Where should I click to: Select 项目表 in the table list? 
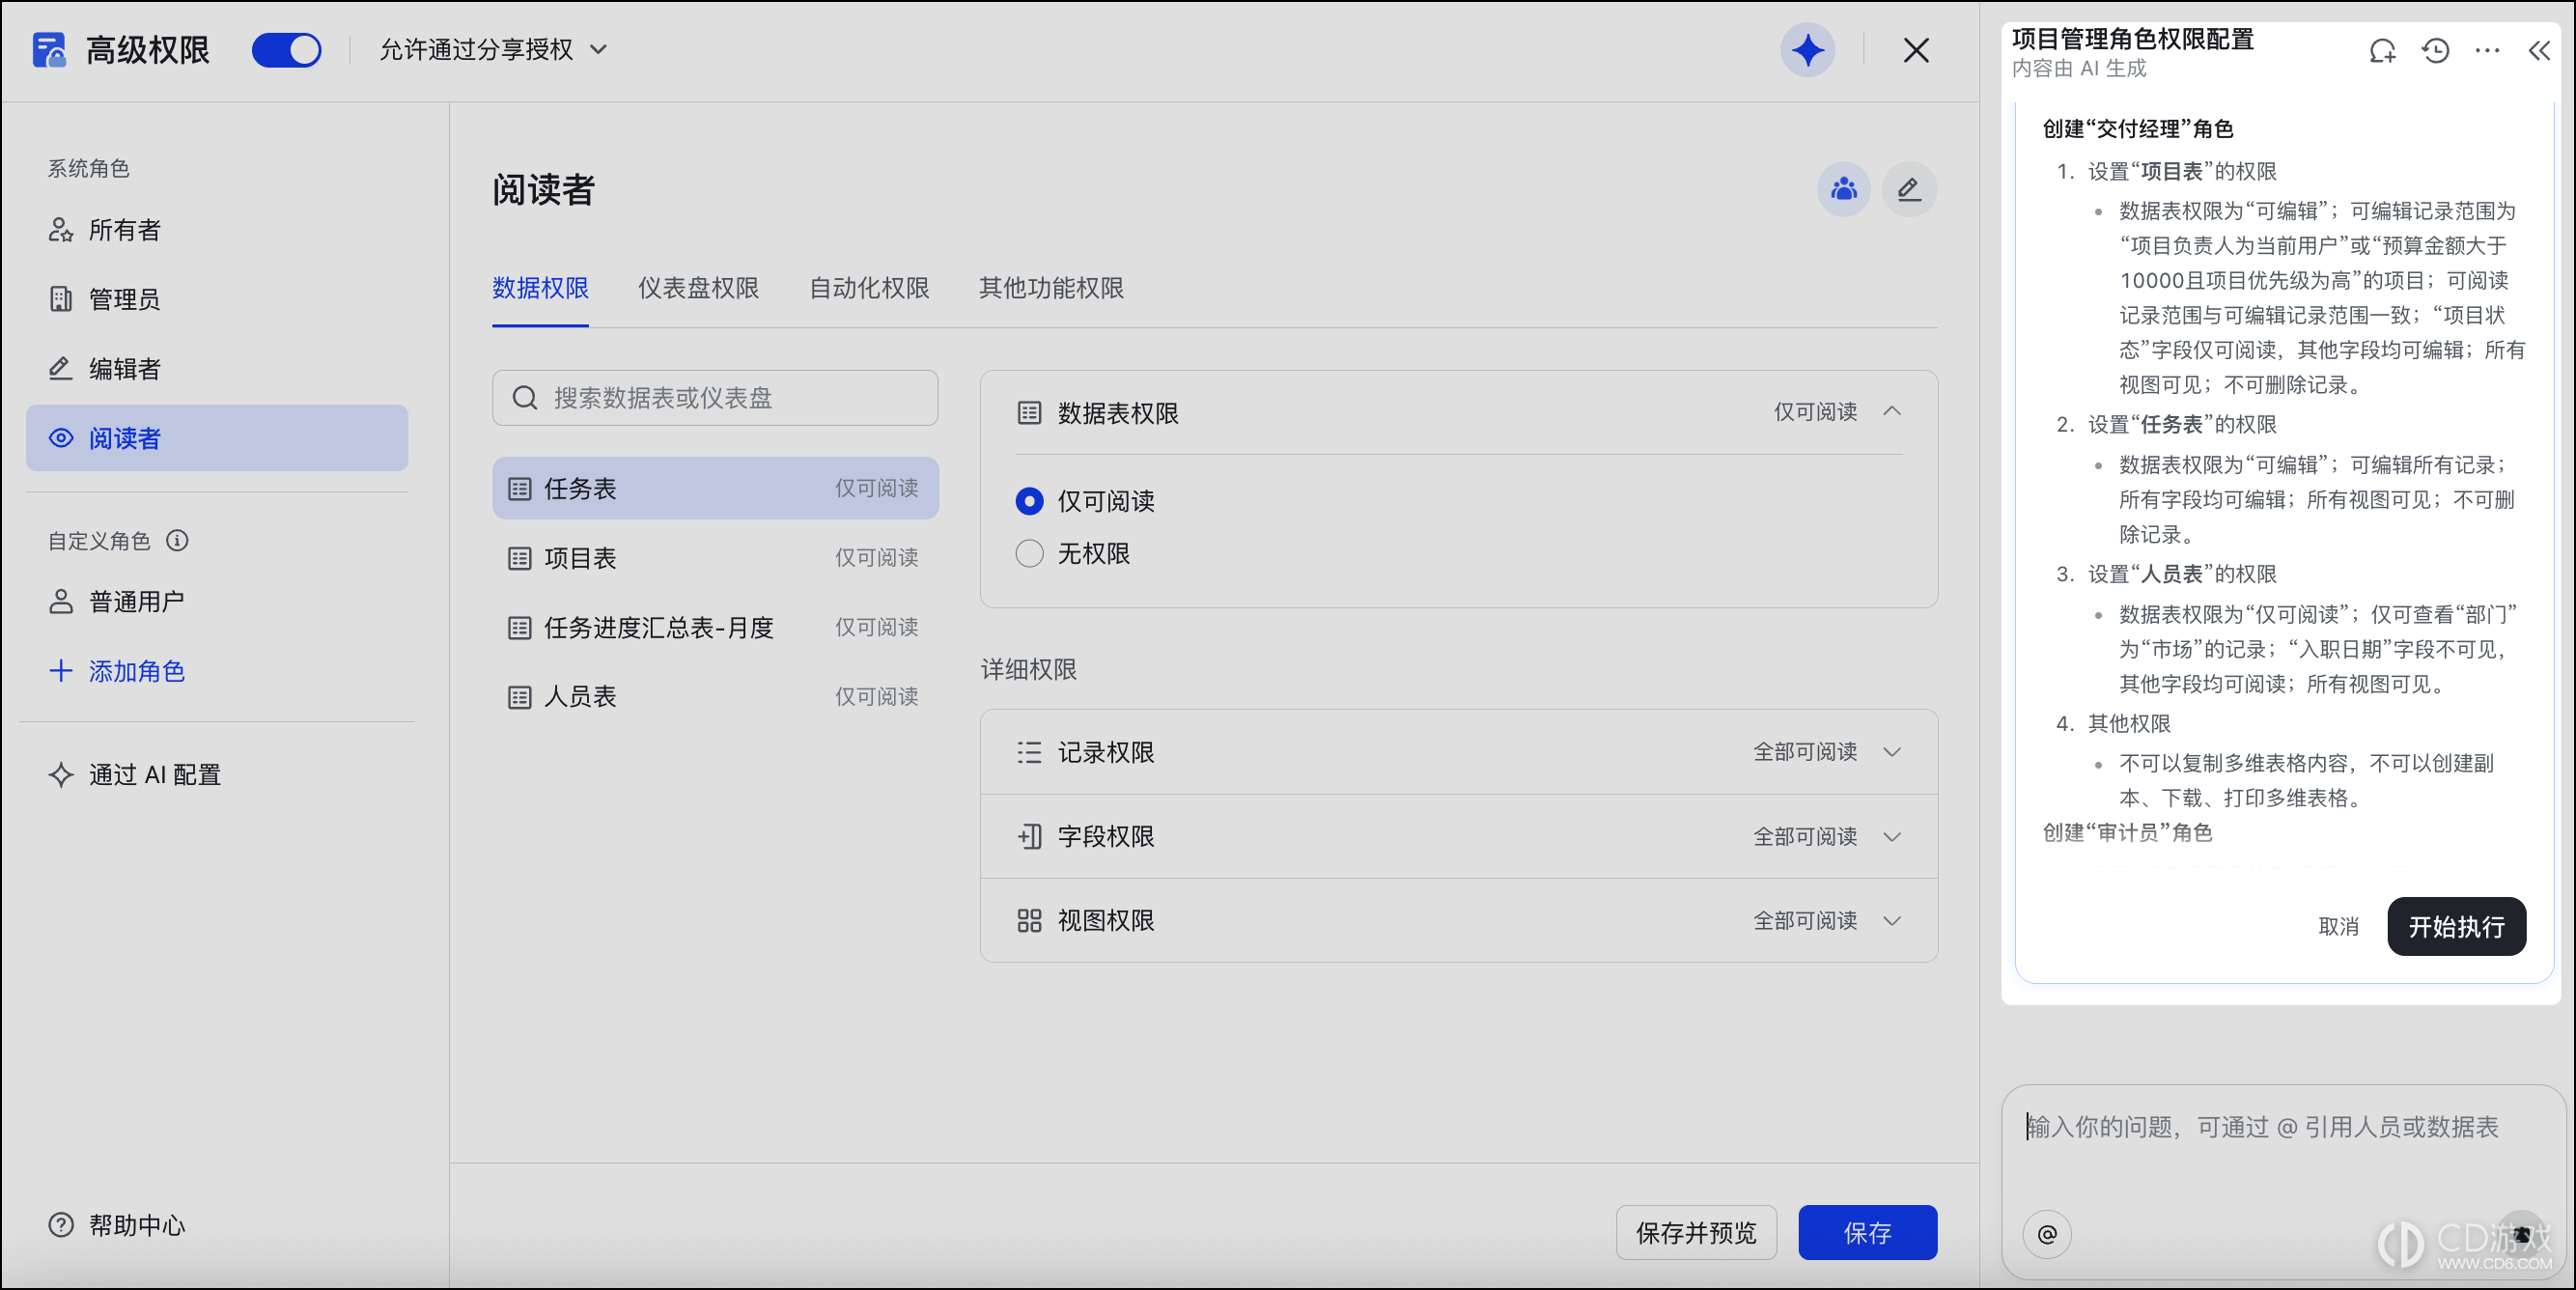715,558
